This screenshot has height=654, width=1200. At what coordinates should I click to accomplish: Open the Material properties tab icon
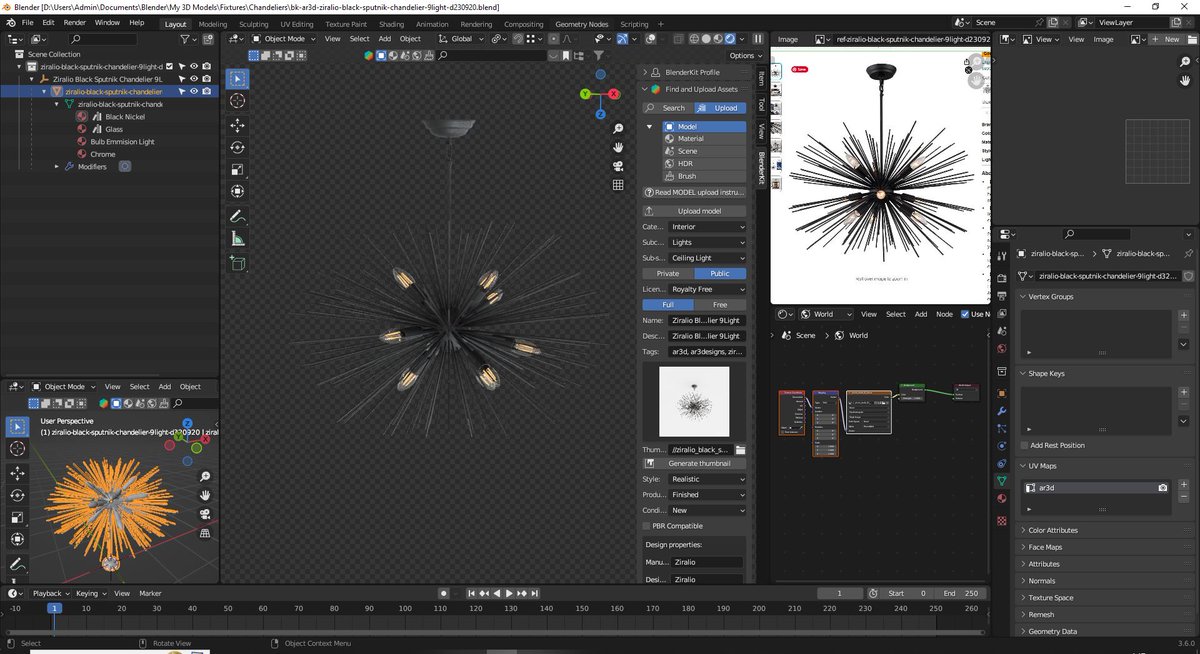pyautogui.click(x=1002, y=498)
